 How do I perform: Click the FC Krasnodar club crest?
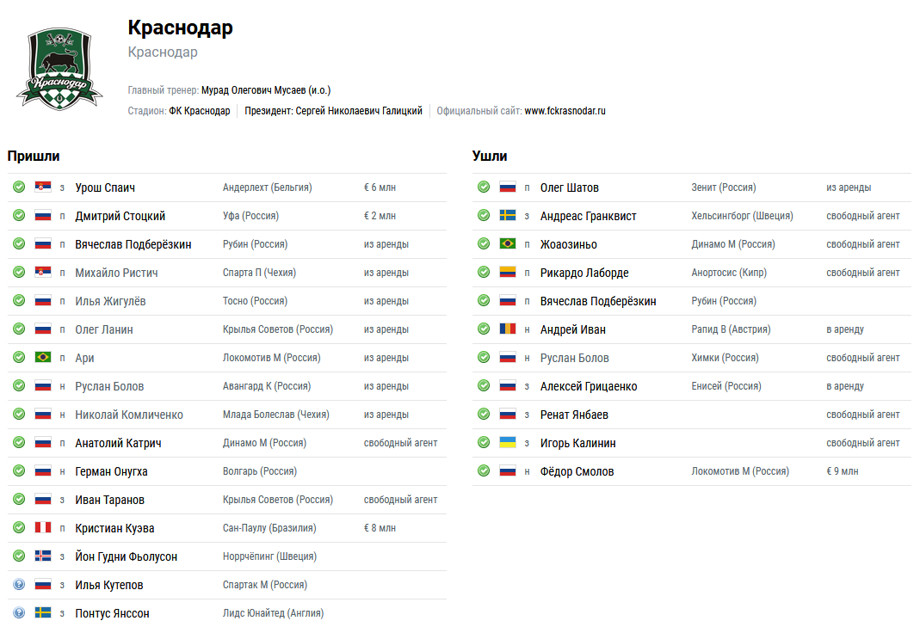59,69
